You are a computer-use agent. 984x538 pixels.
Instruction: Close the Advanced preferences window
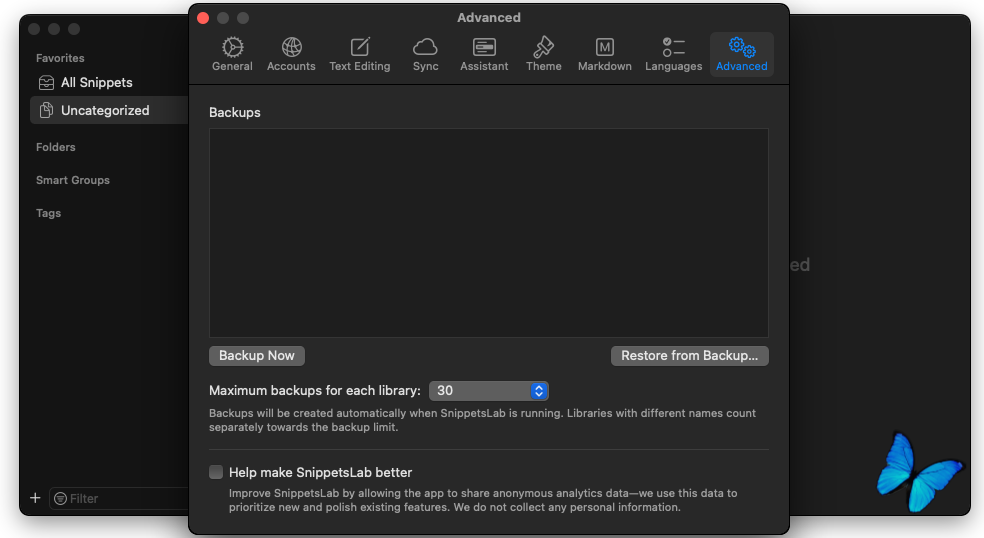(x=203, y=18)
